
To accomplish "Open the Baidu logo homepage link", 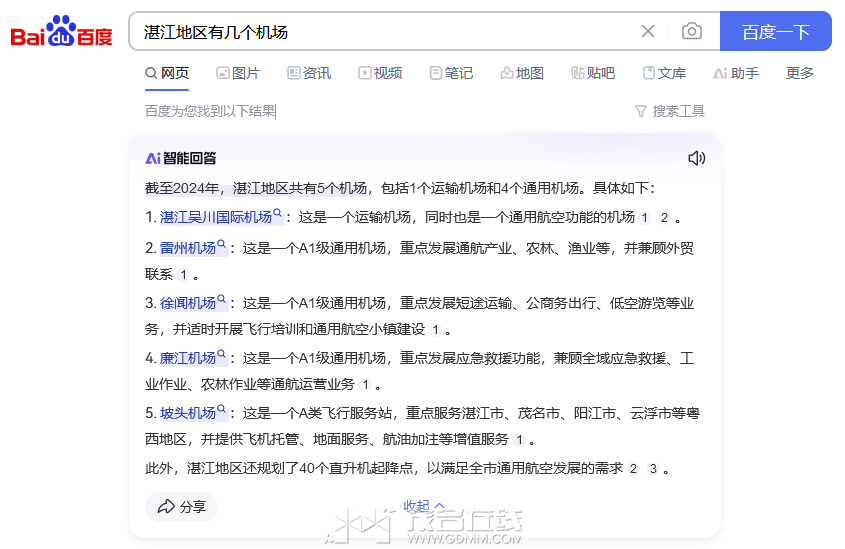I will pyautogui.click(x=61, y=31).
